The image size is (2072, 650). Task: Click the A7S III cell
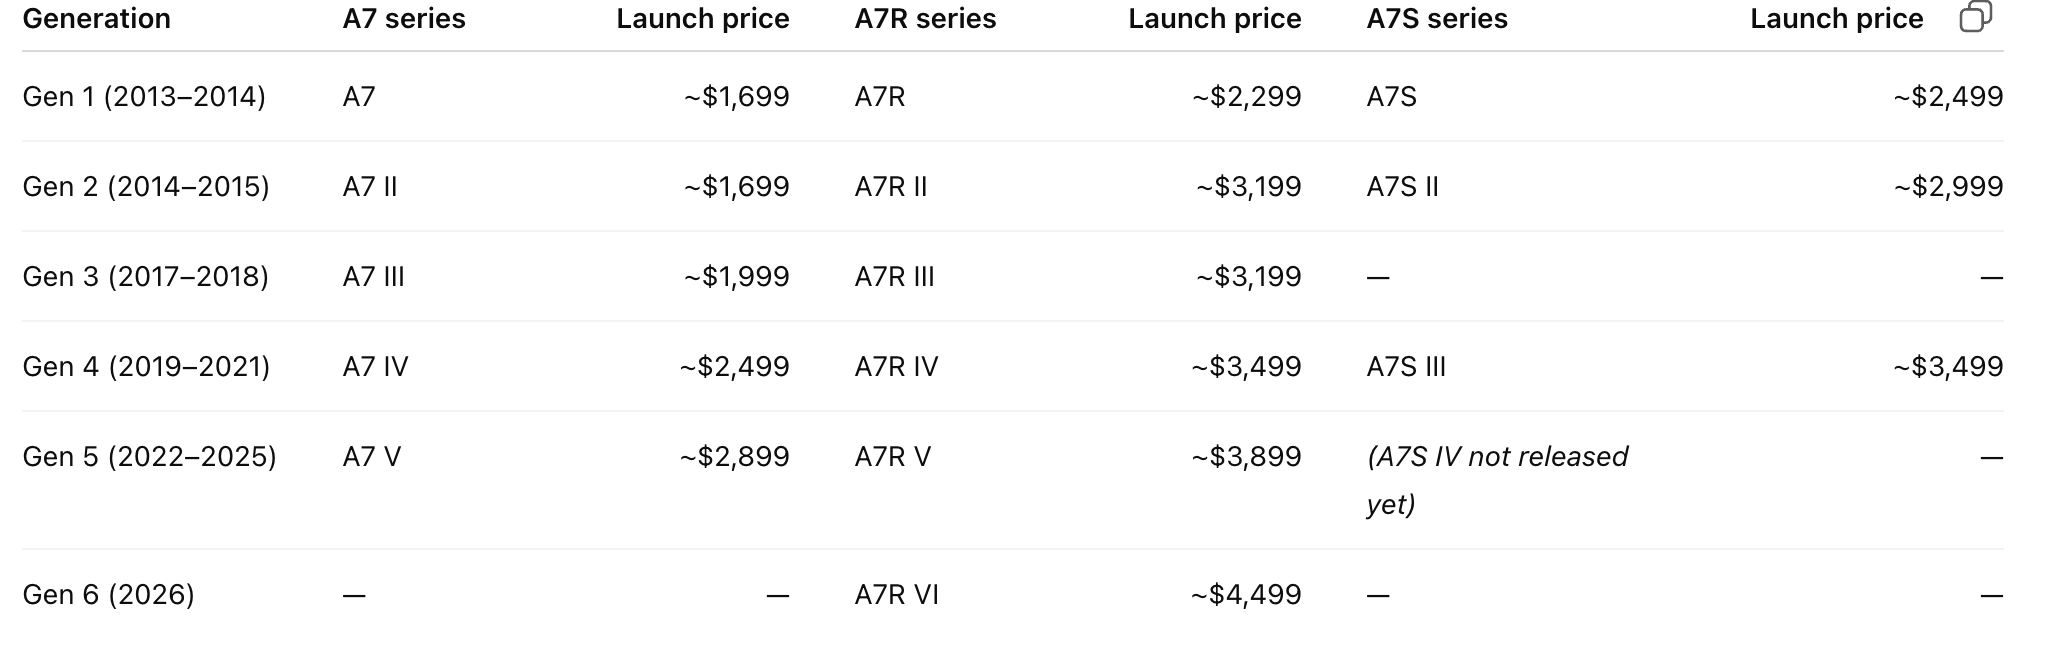[x=1406, y=367]
